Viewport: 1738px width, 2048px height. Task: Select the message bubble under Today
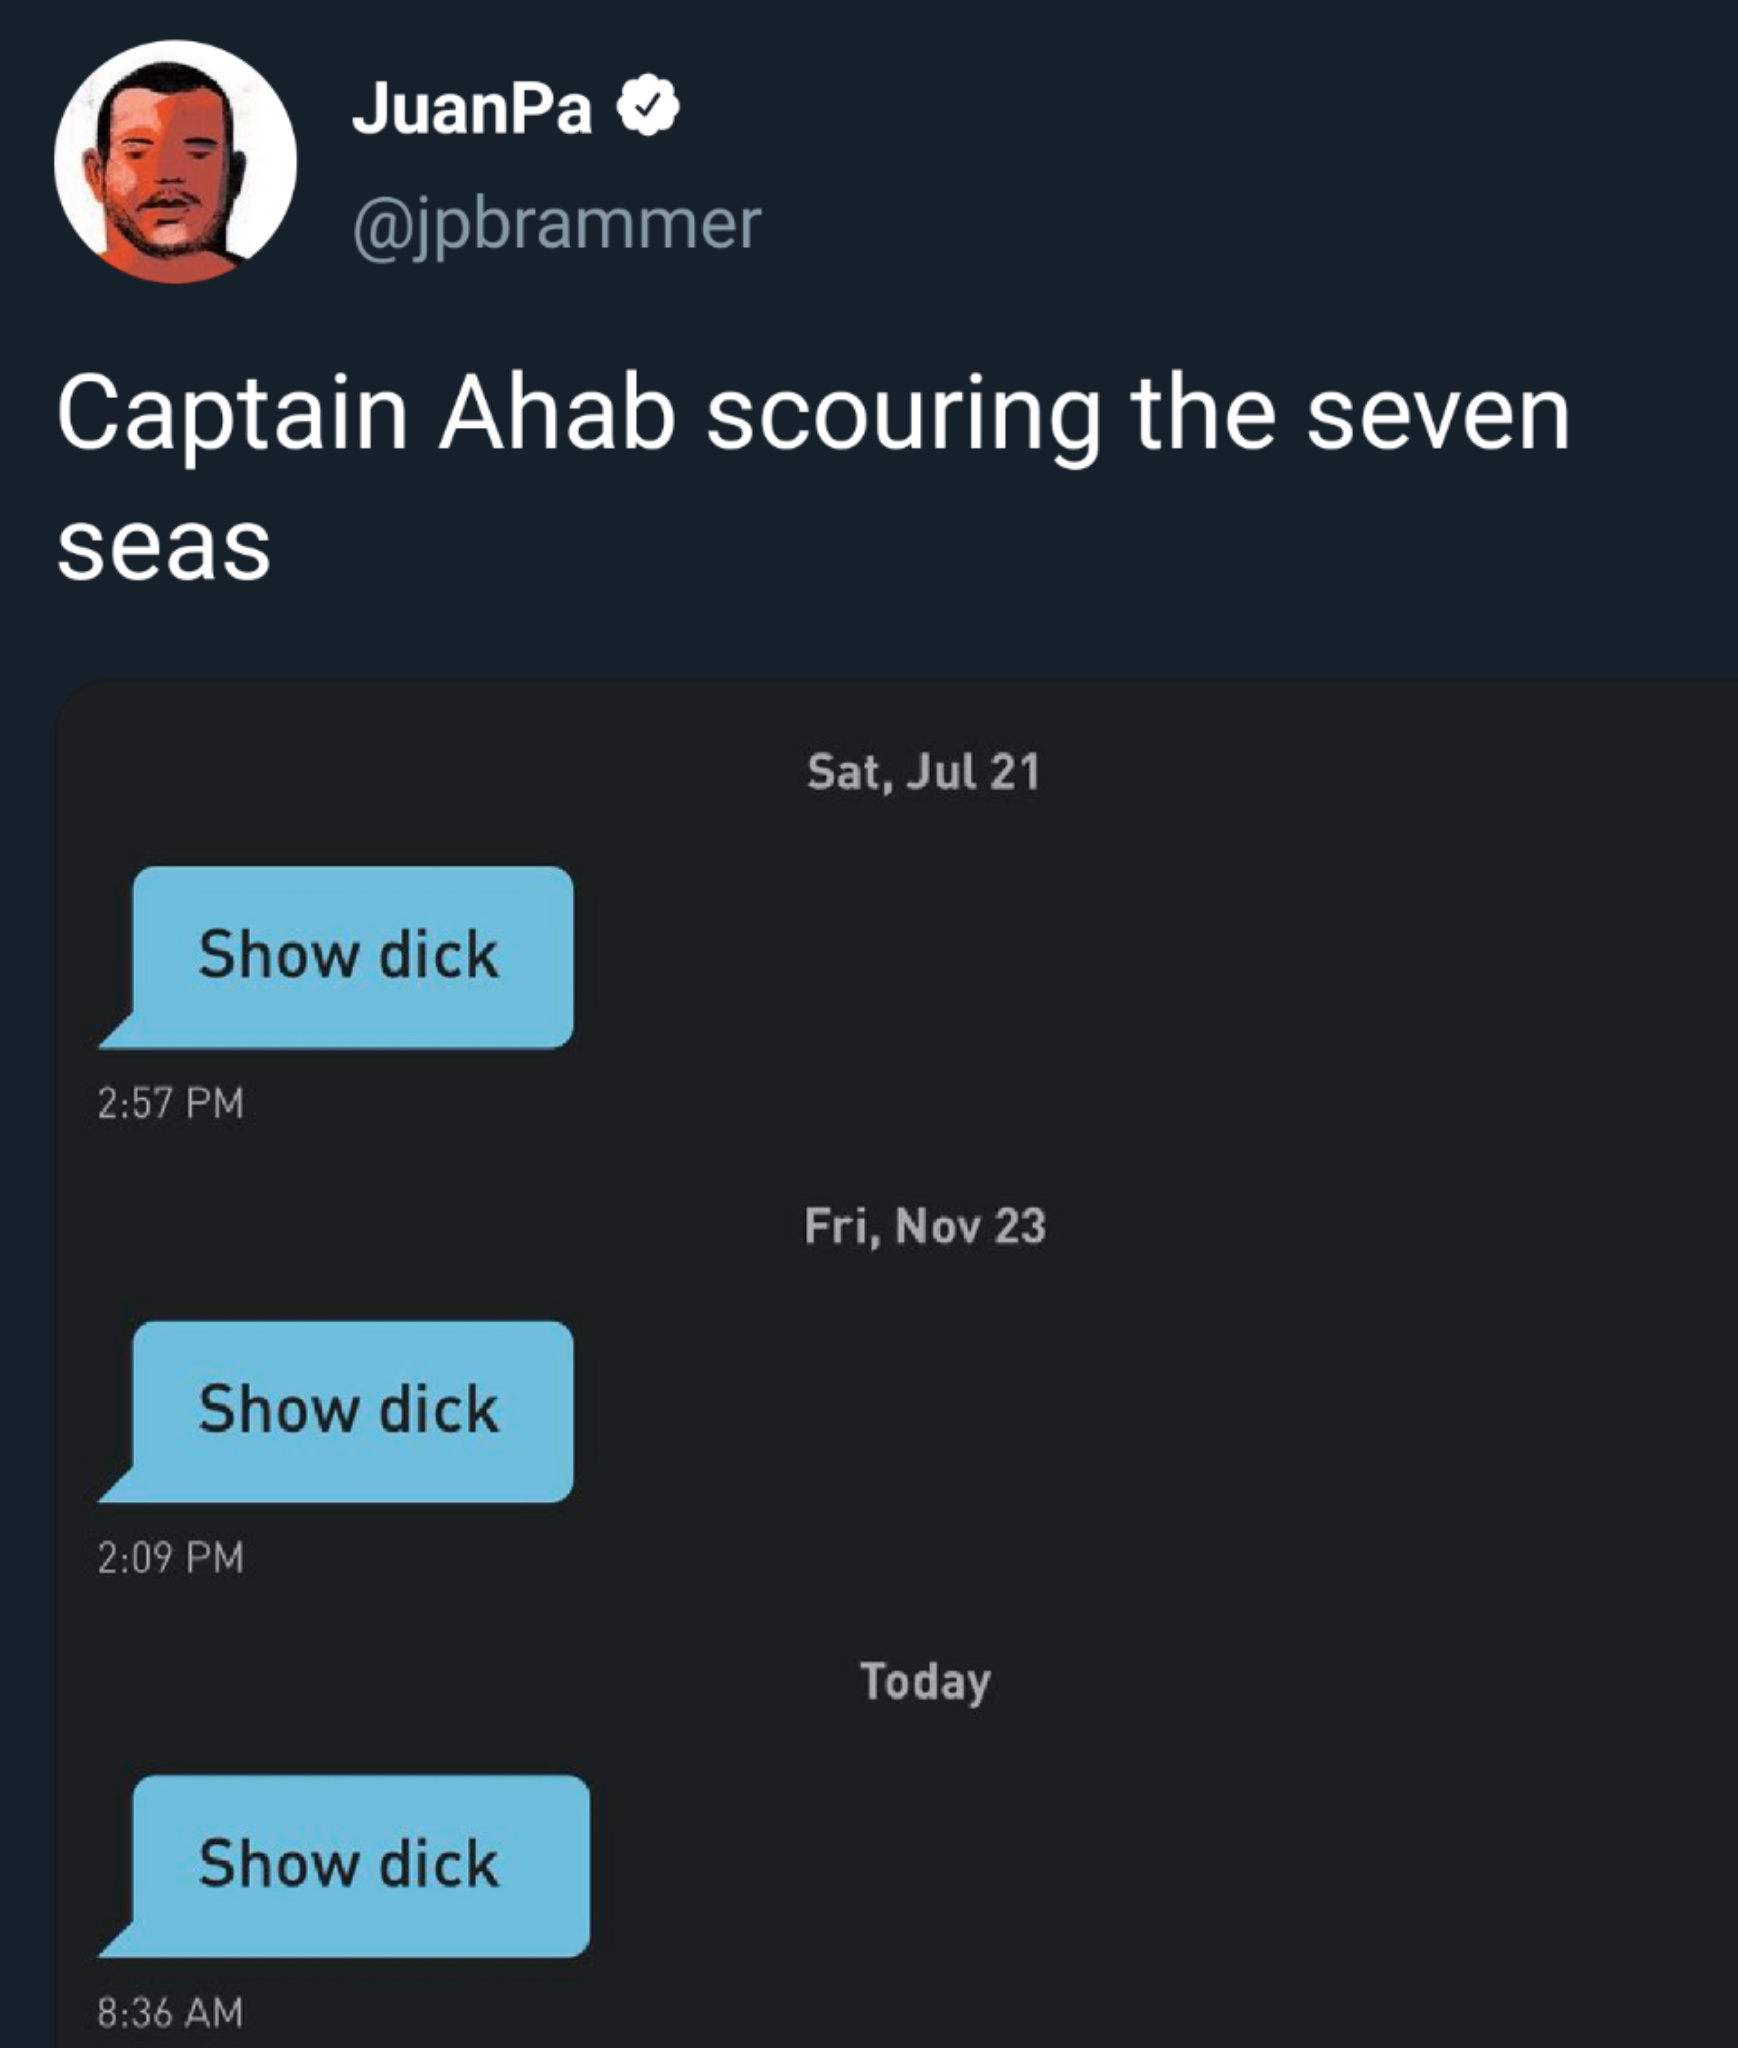(359, 1865)
